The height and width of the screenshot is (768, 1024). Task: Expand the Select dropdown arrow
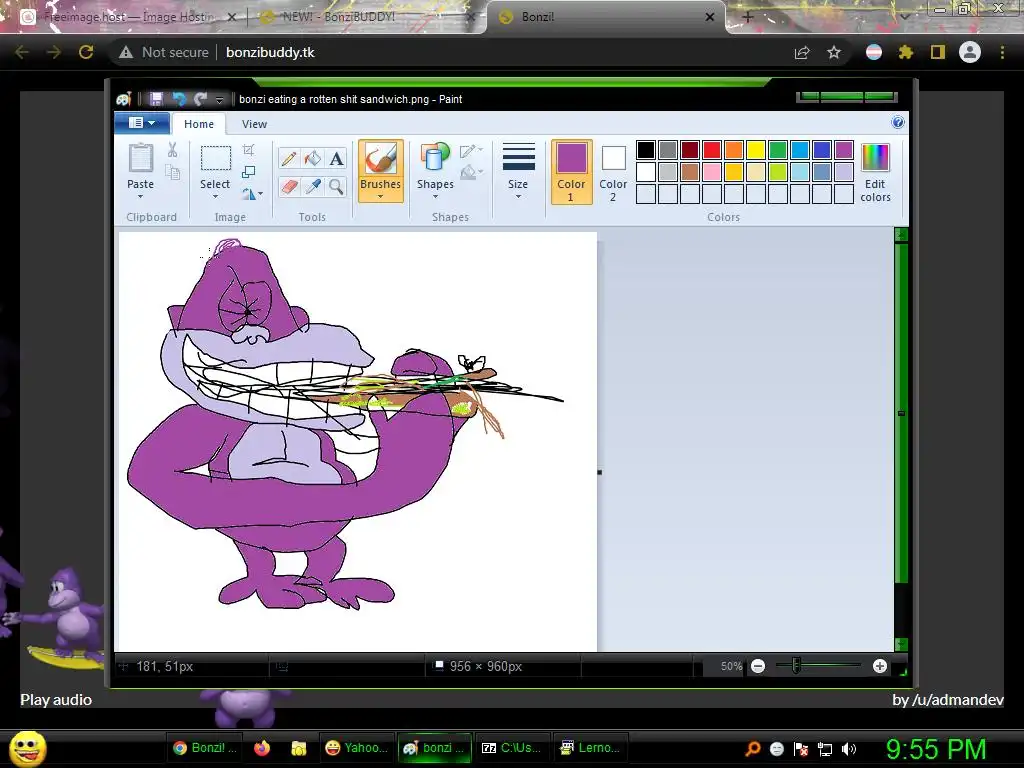pos(215,197)
